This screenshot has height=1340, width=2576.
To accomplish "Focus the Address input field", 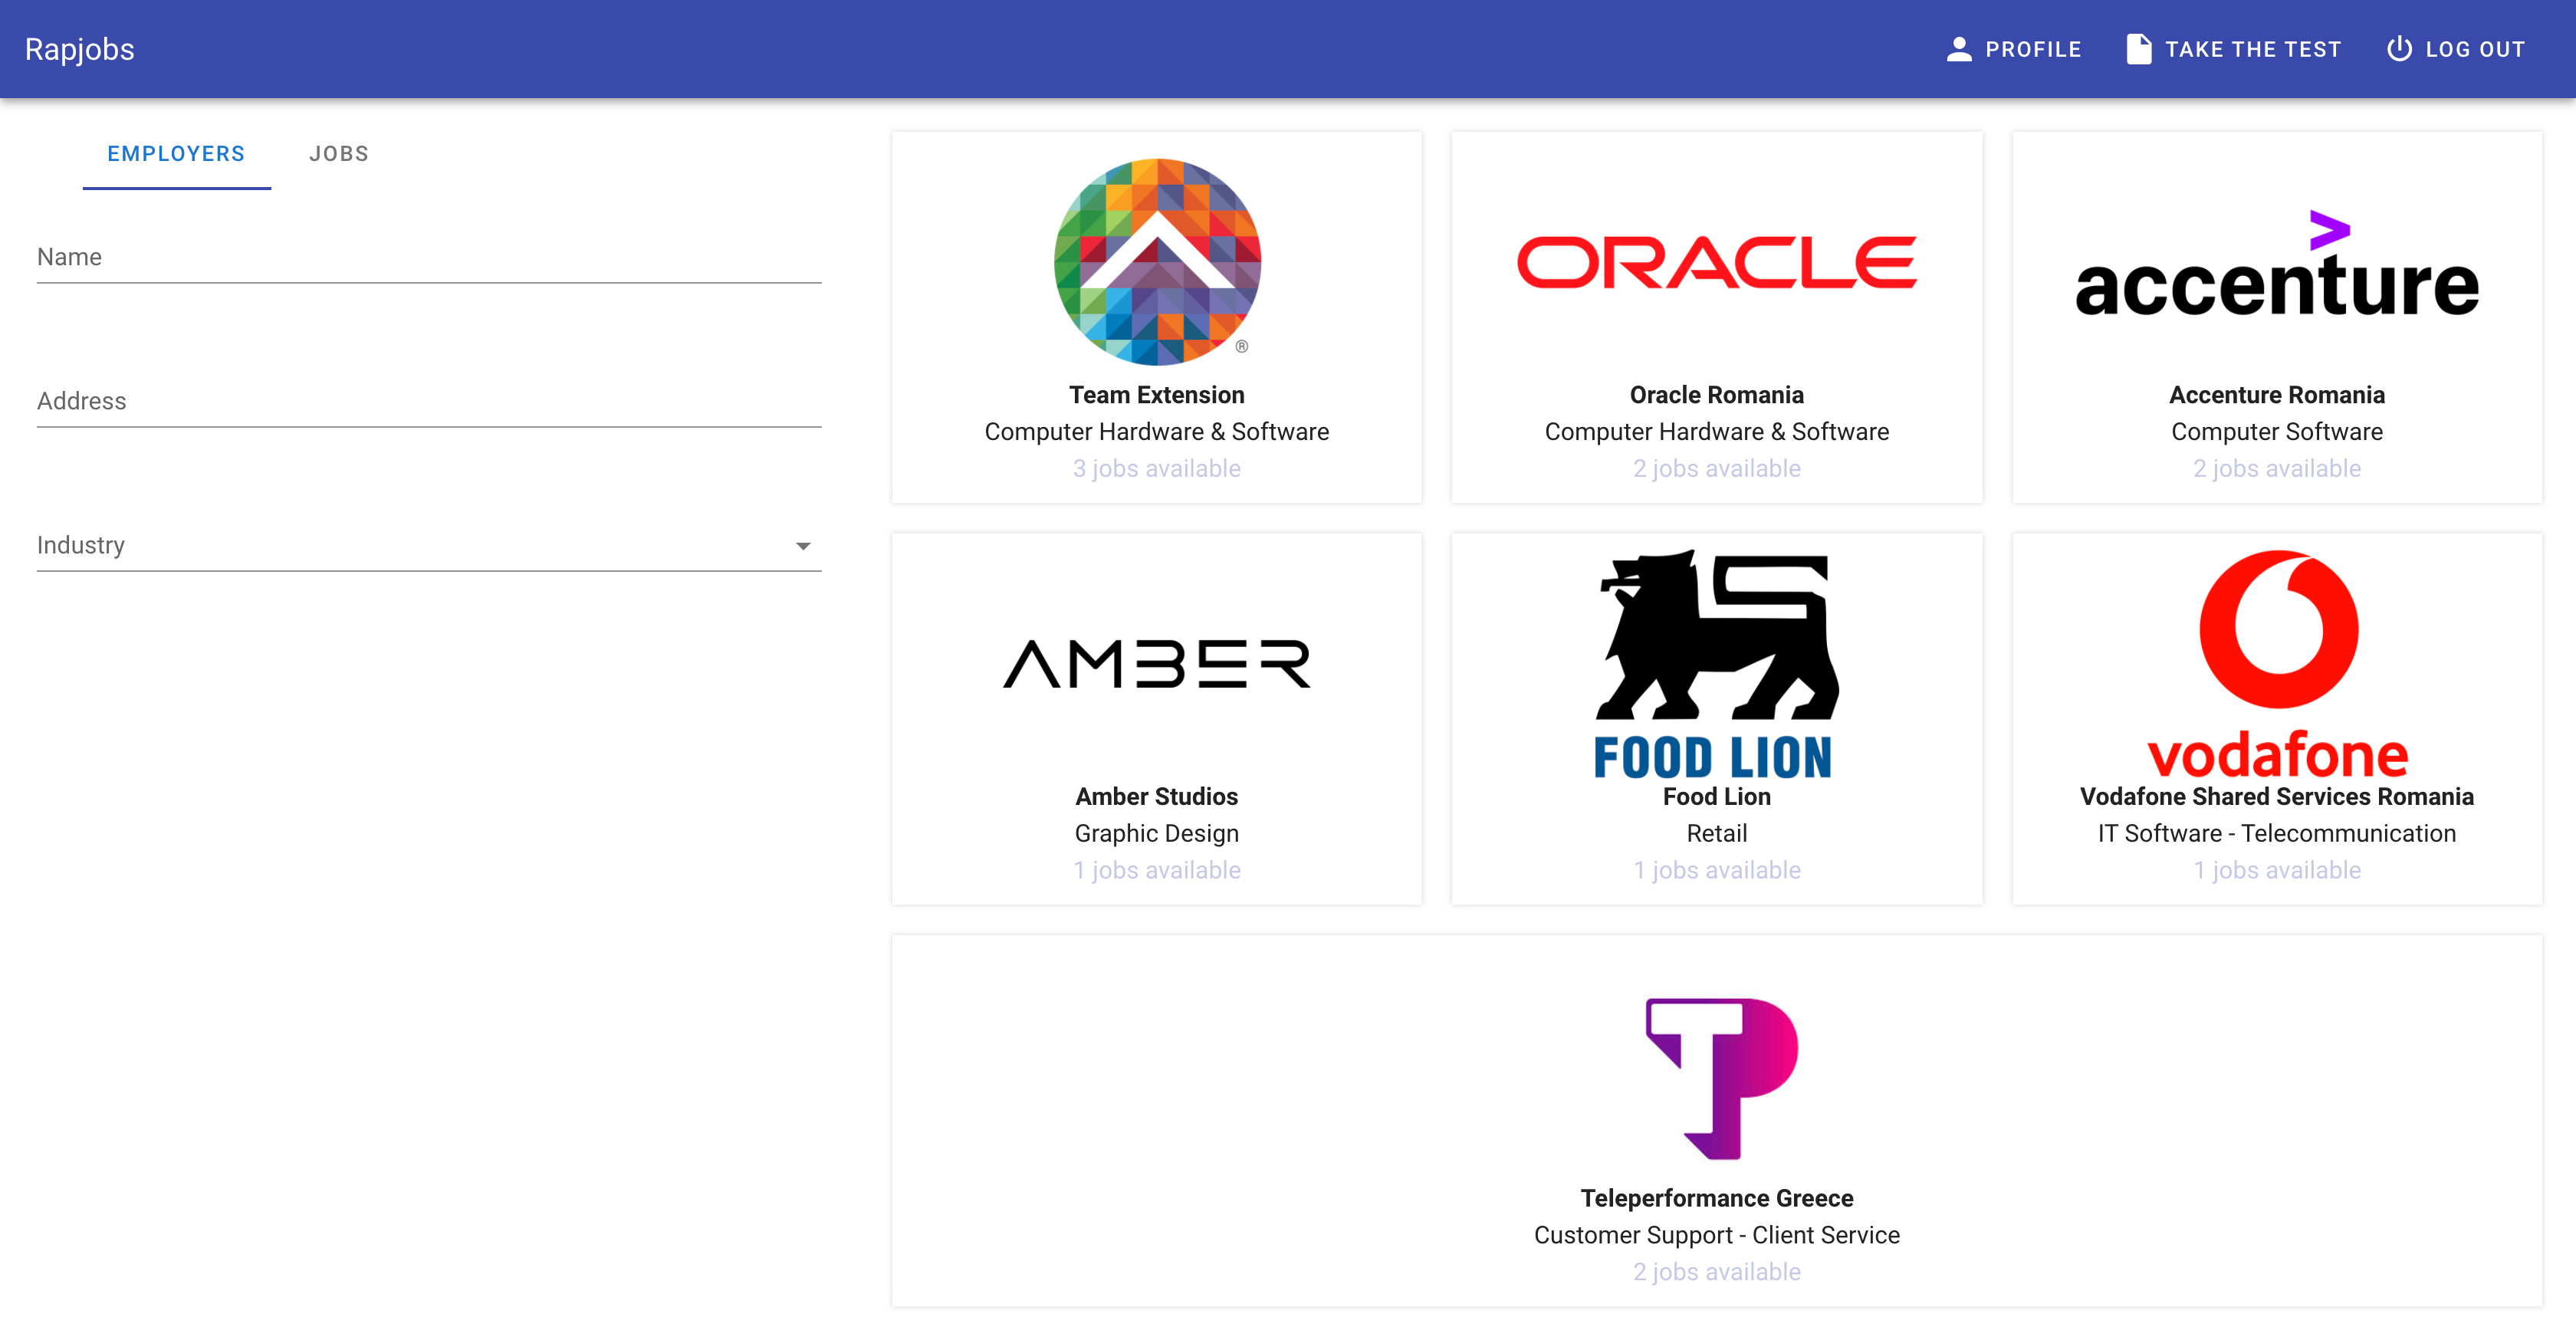I will point(428,402).
